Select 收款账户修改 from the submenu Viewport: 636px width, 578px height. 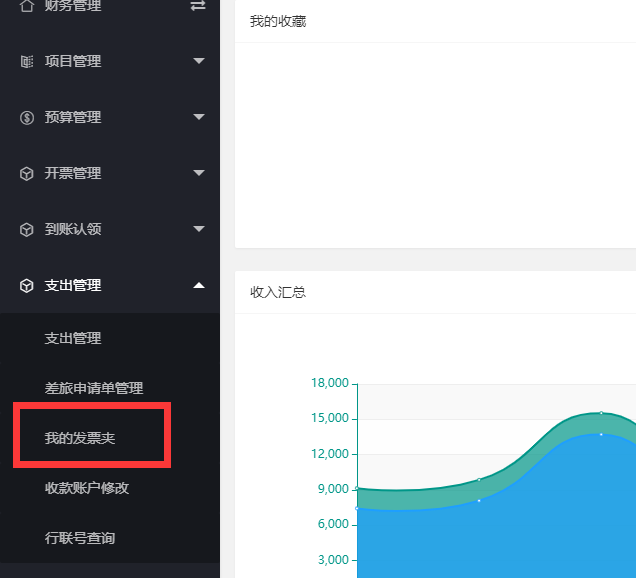coord(87,488)
